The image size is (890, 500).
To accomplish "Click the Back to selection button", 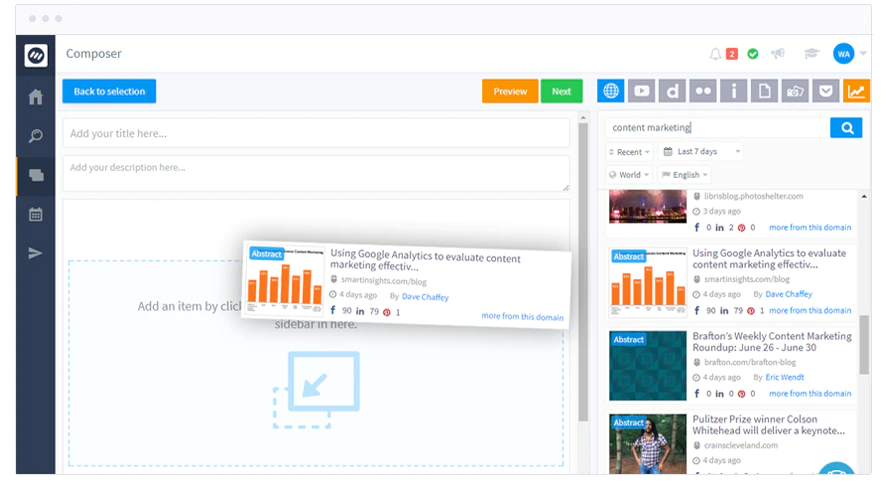I will click(109, 91).
